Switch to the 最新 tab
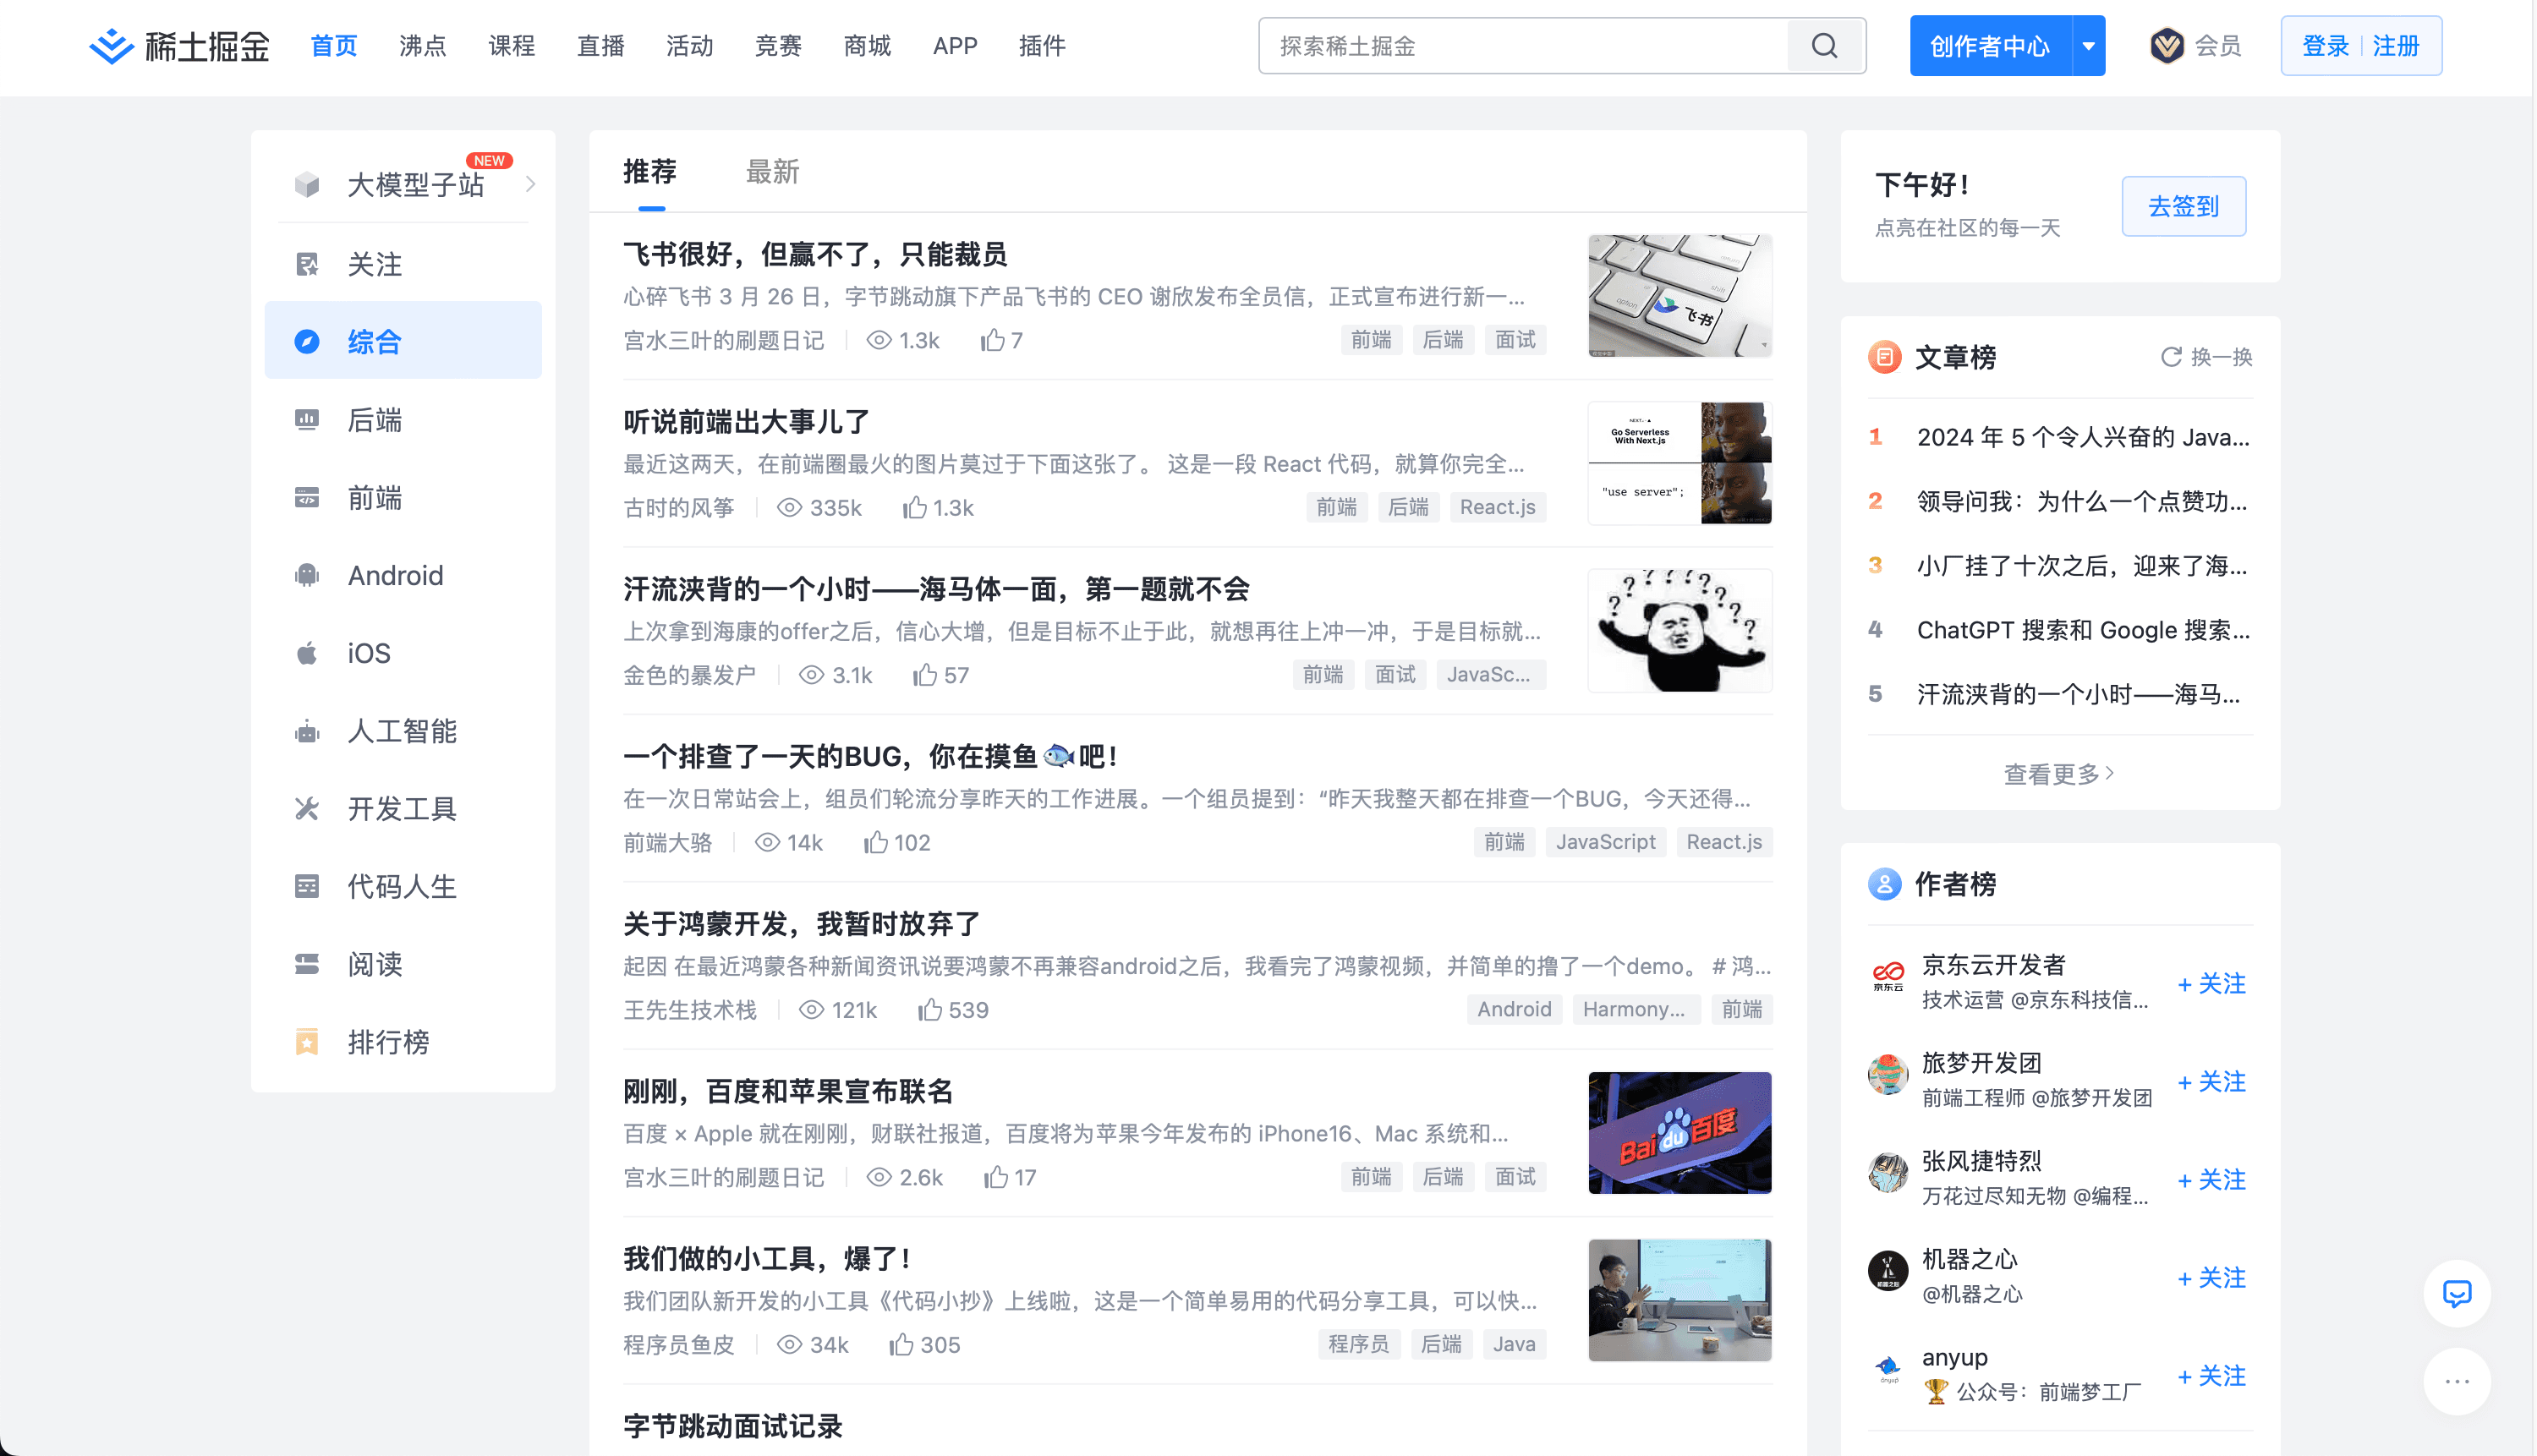The width and height of the screenshot is (2537, 1456). 772,172
